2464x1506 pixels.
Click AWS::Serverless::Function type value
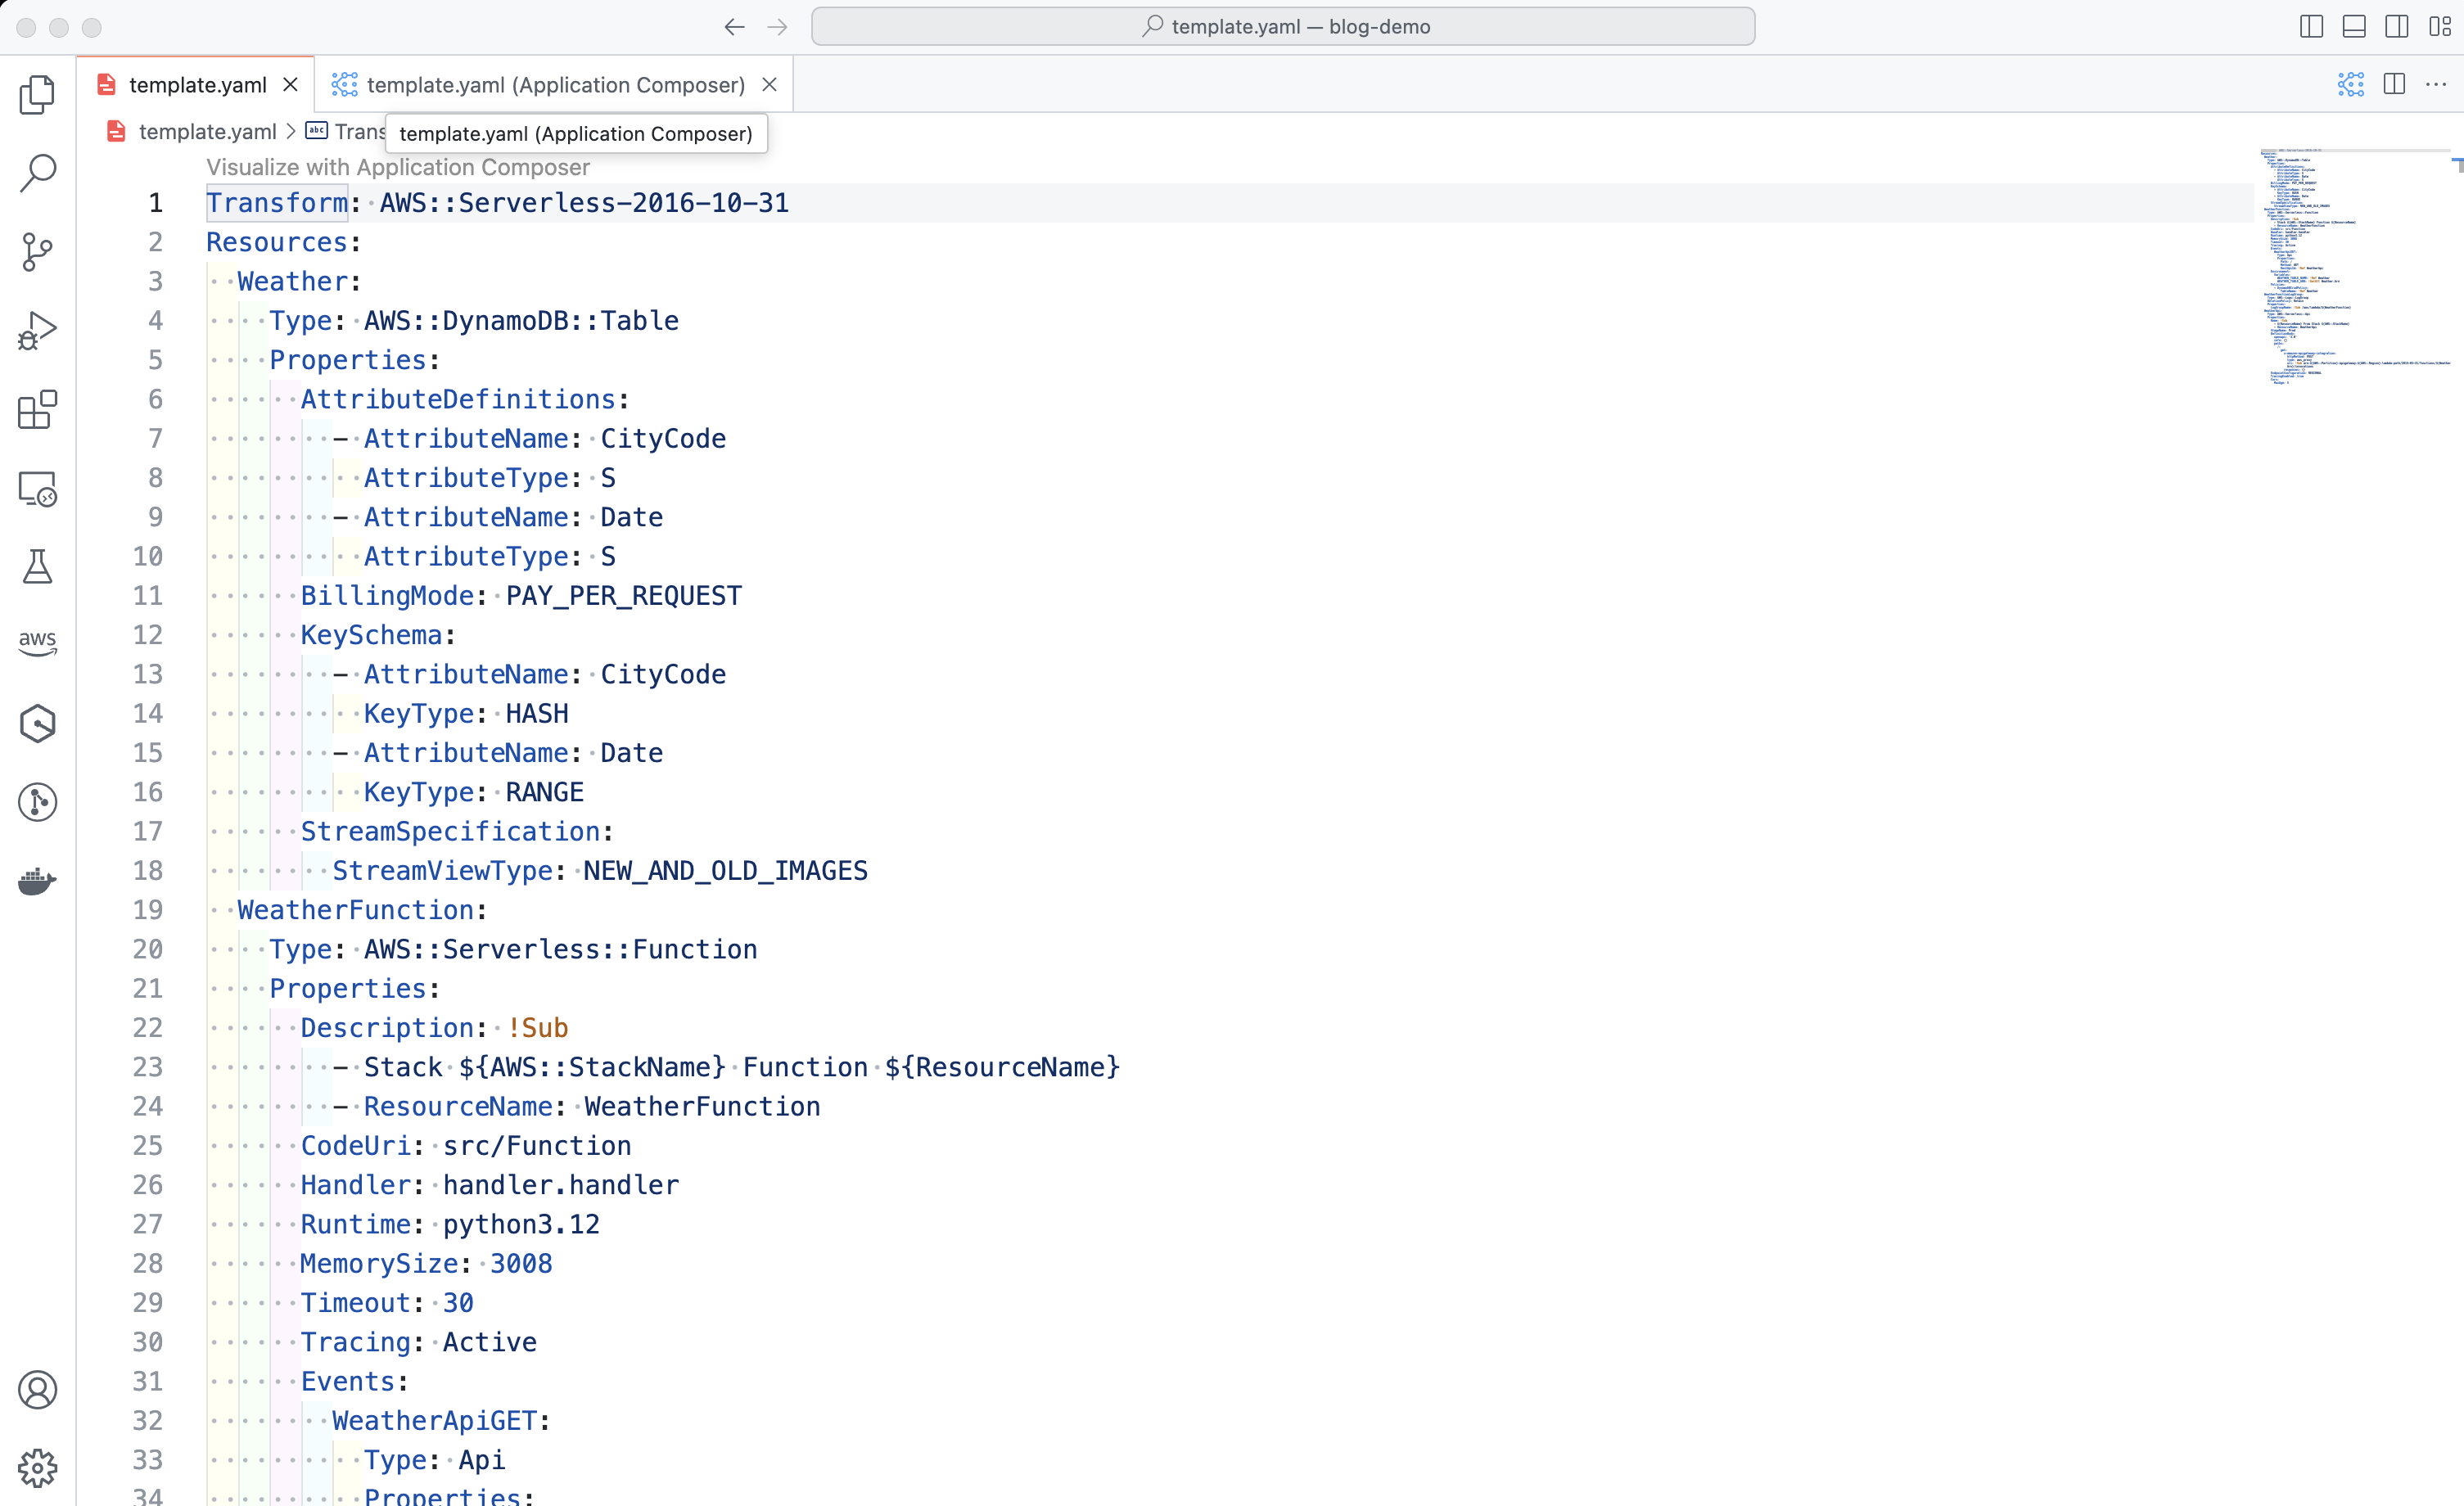[x=561, y=949]
